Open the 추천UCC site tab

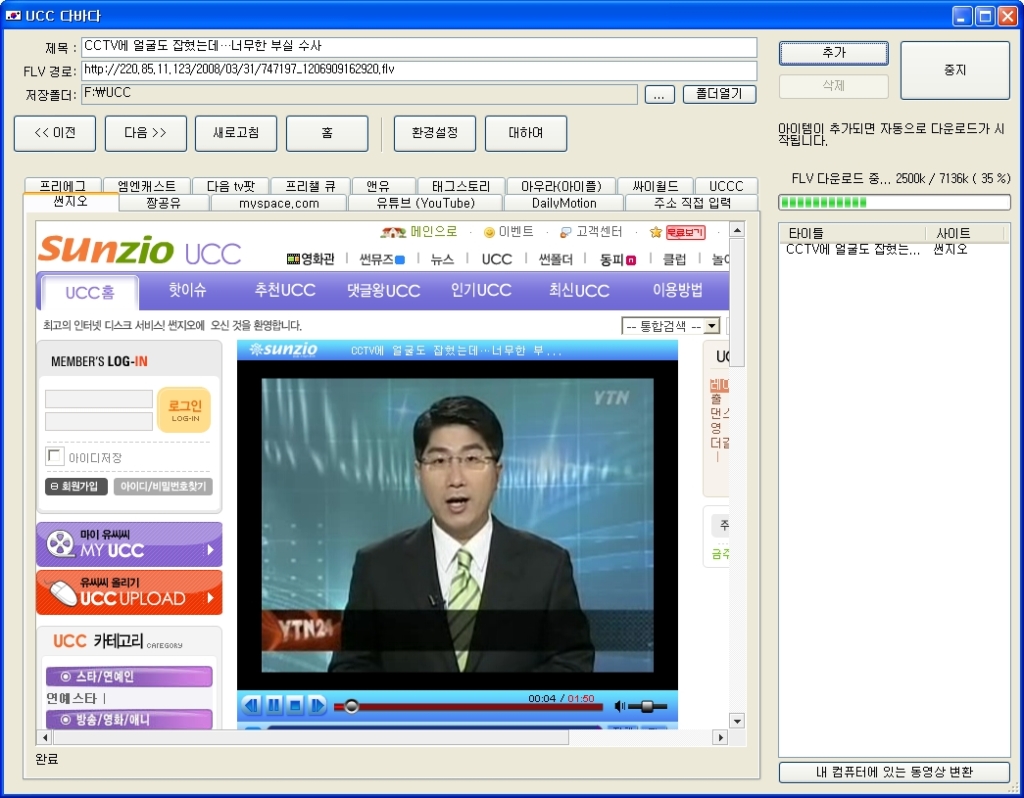(285, 290)
